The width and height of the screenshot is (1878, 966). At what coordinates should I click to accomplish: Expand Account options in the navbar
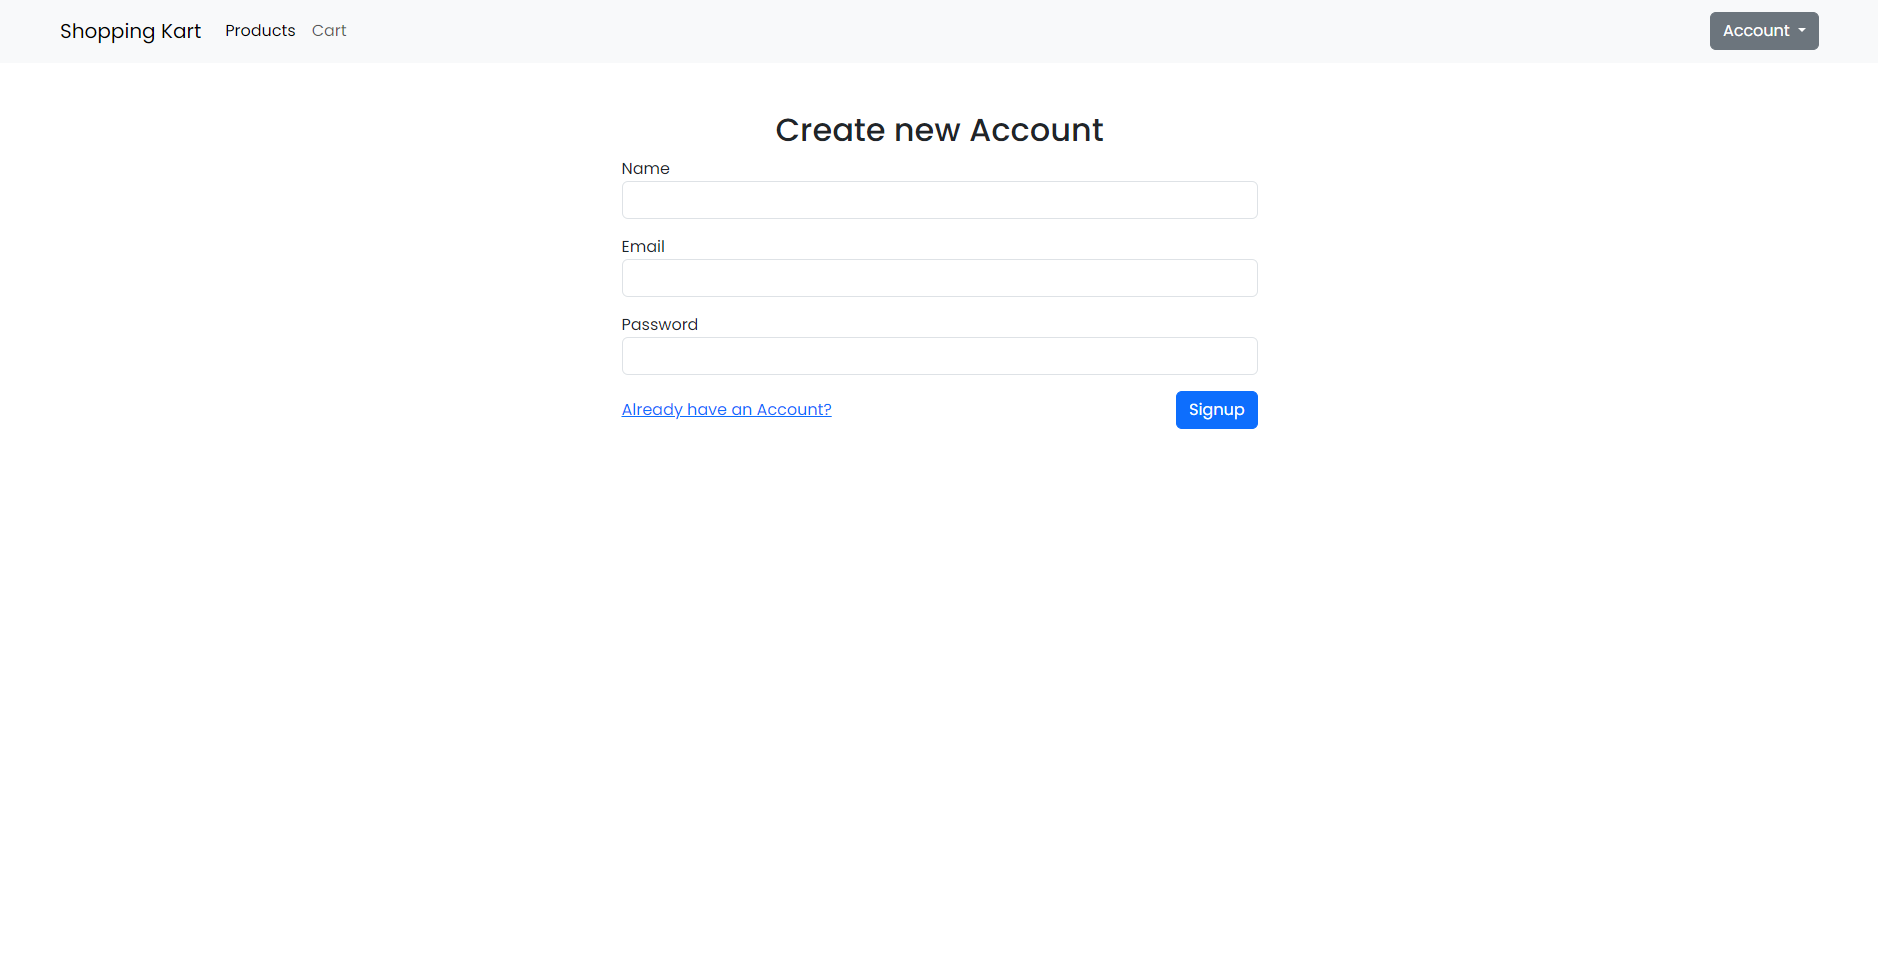click(1763, 30)
